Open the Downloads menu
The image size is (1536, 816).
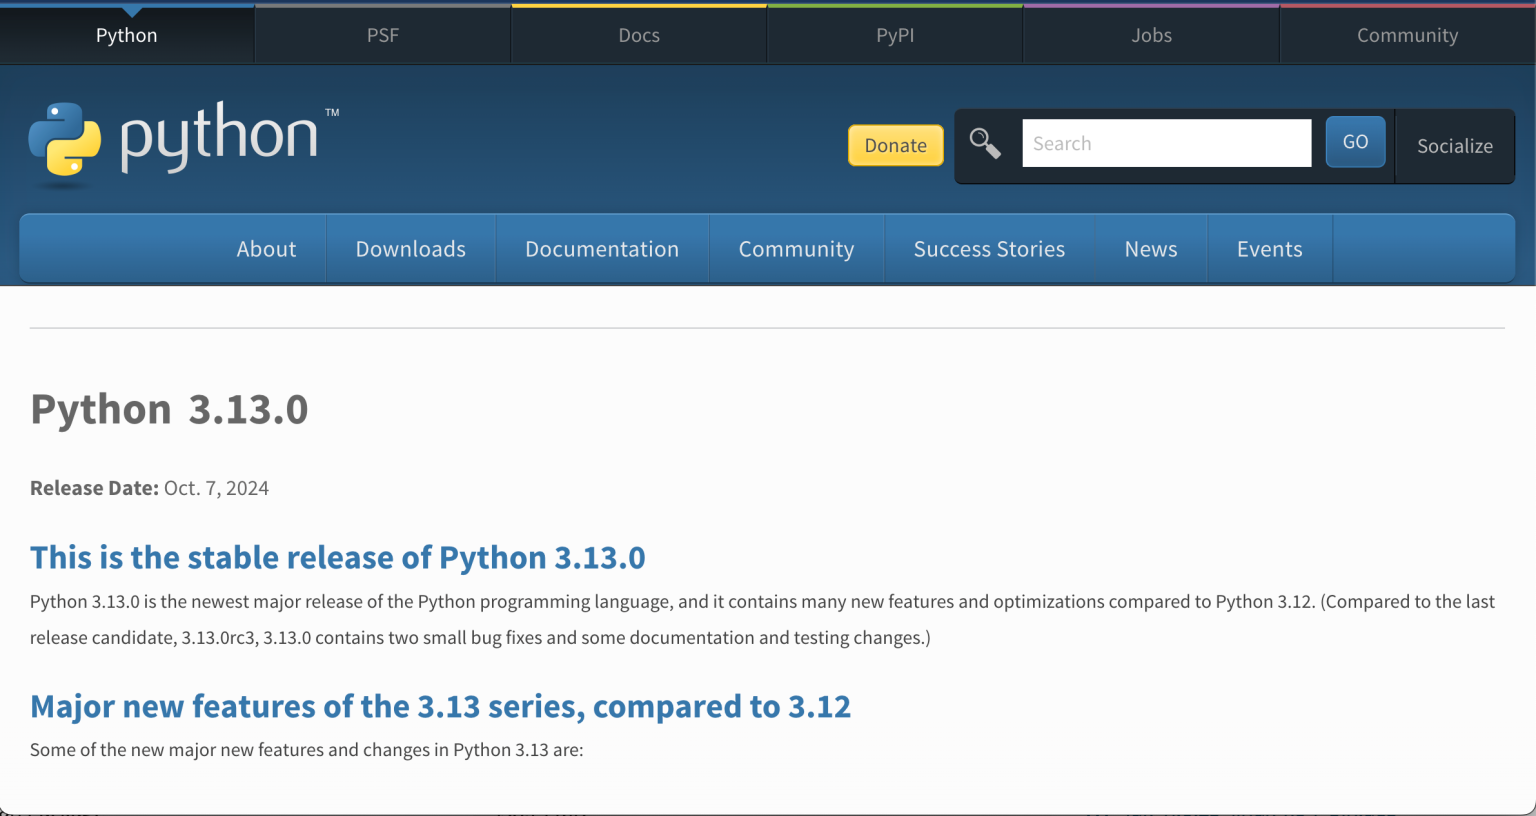pyautogui.click(x=410, y=248)
